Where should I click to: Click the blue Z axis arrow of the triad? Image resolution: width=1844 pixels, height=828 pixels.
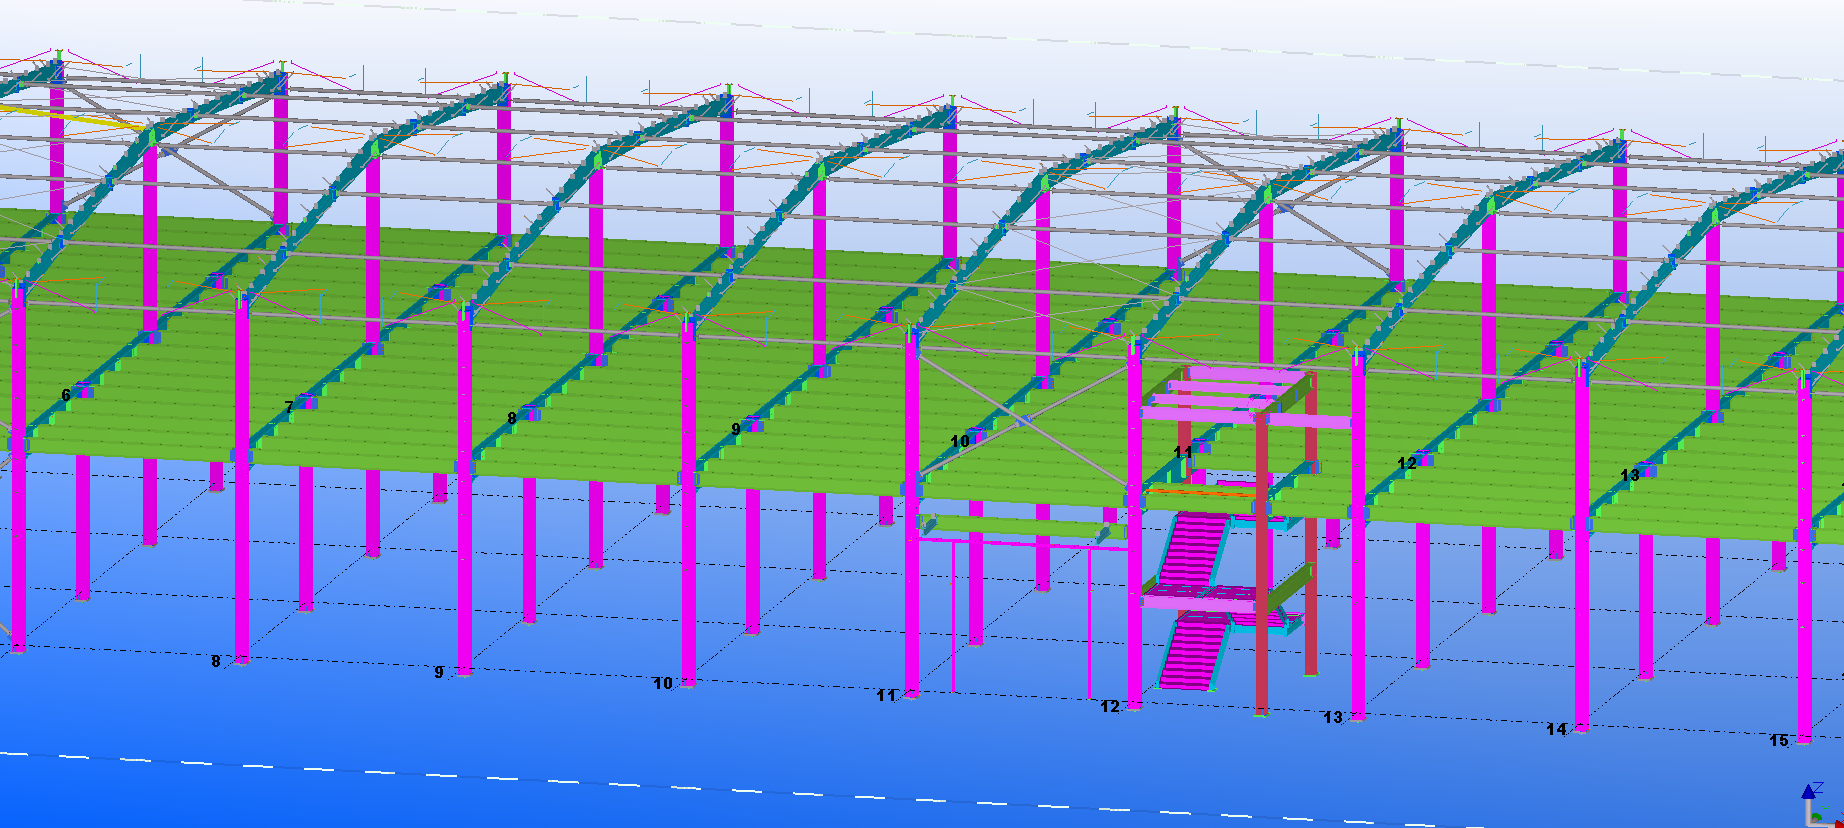coord(1808,791)
